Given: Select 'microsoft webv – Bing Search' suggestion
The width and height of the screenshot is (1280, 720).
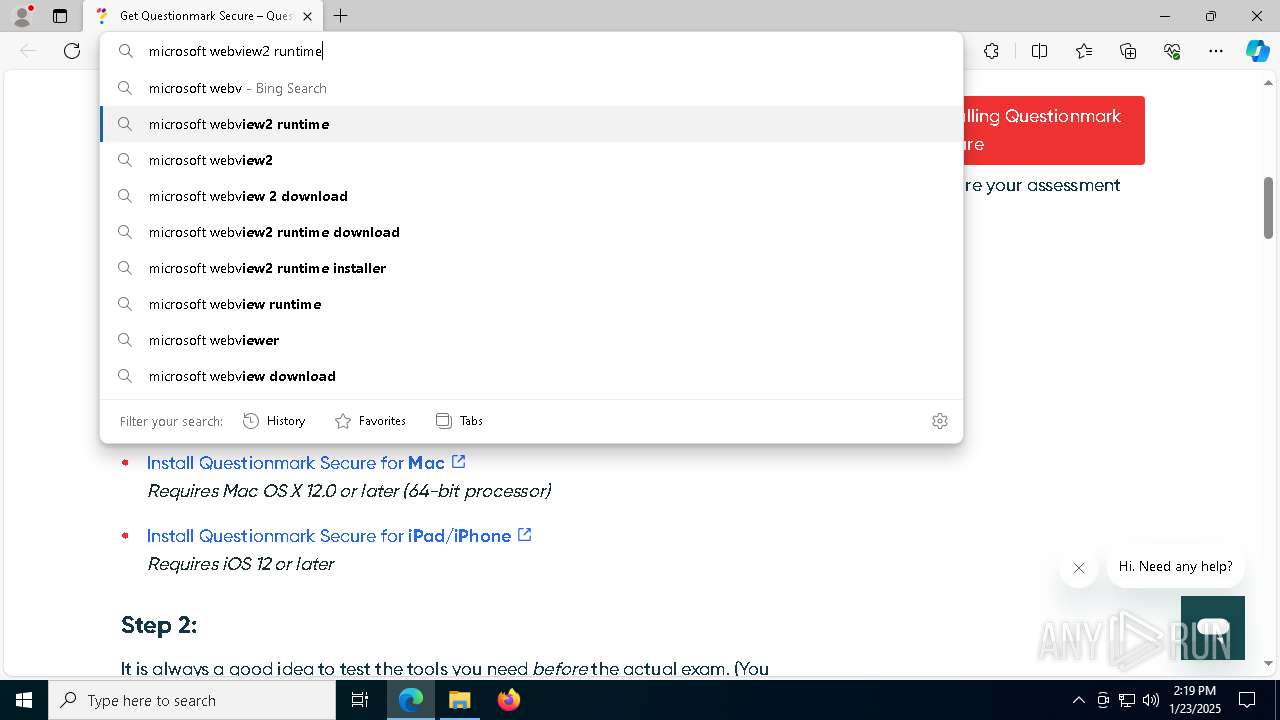Looking at the screenshot, I should [531, 88].
